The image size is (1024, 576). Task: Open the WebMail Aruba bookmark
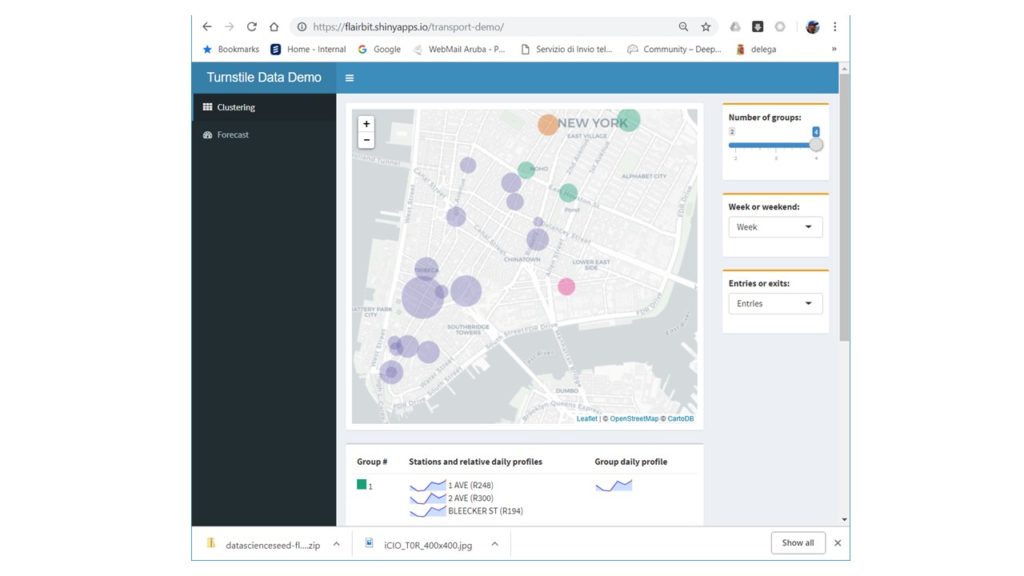(x=459, y=49)
